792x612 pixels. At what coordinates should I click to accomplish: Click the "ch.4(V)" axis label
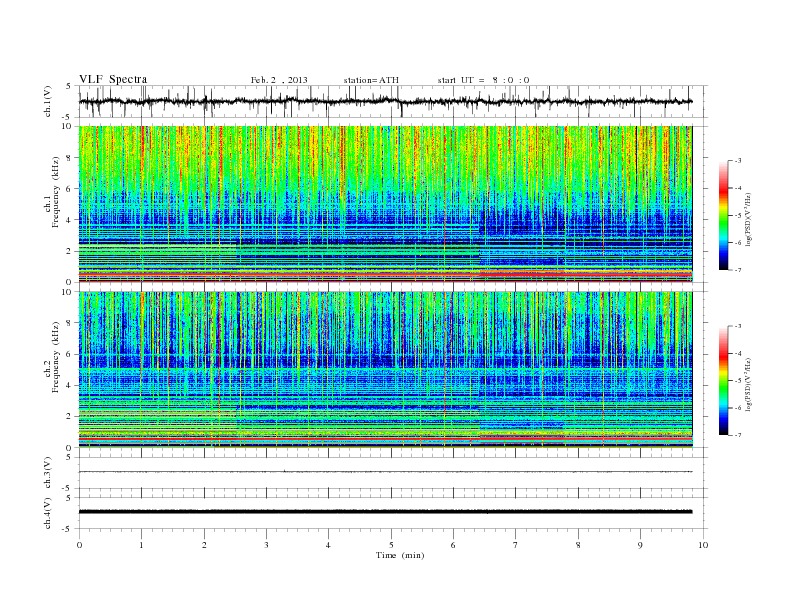click(48, 513)
